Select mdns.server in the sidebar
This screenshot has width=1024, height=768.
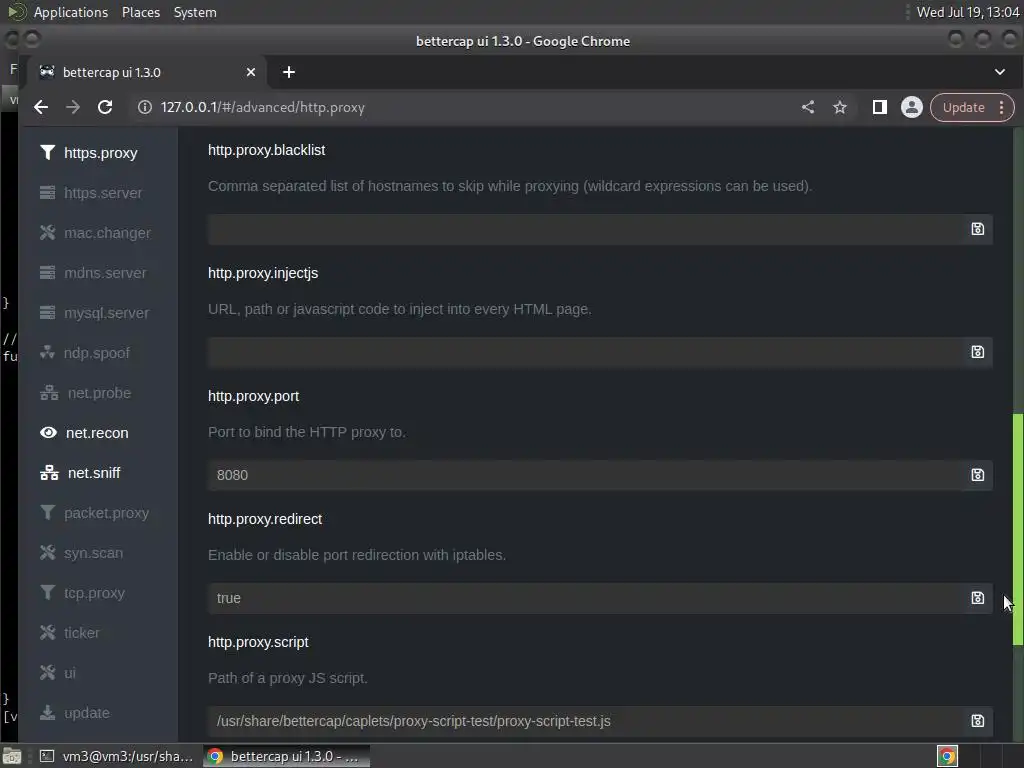(105, 272)
